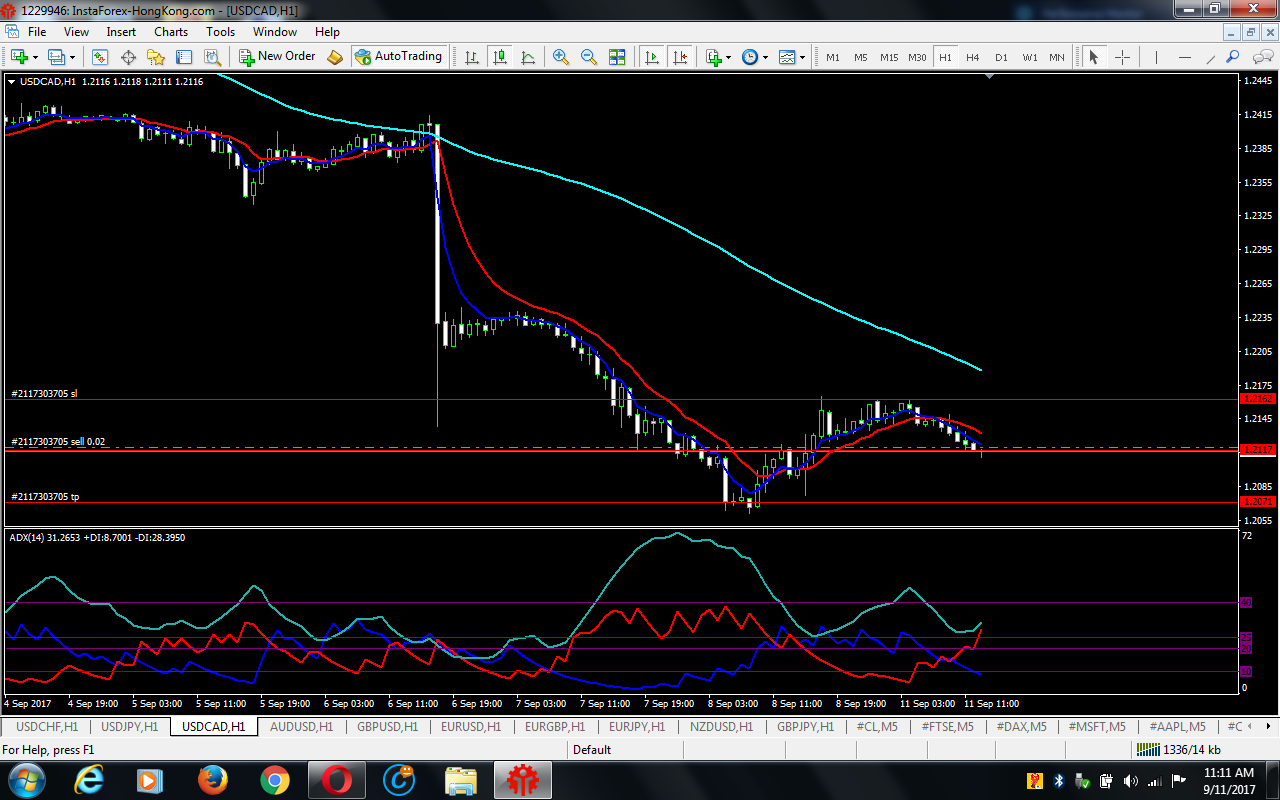The width and height of the screenshot is (1280, 800).
Task: Select the Vertical Line drawing tool
Action: (x=1157, y=57)
